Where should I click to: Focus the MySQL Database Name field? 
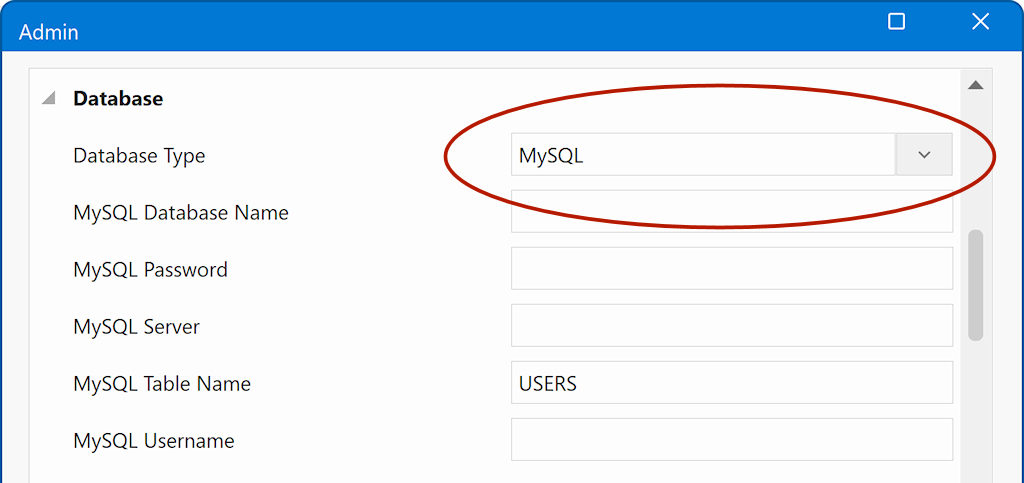tap(731, 212)
